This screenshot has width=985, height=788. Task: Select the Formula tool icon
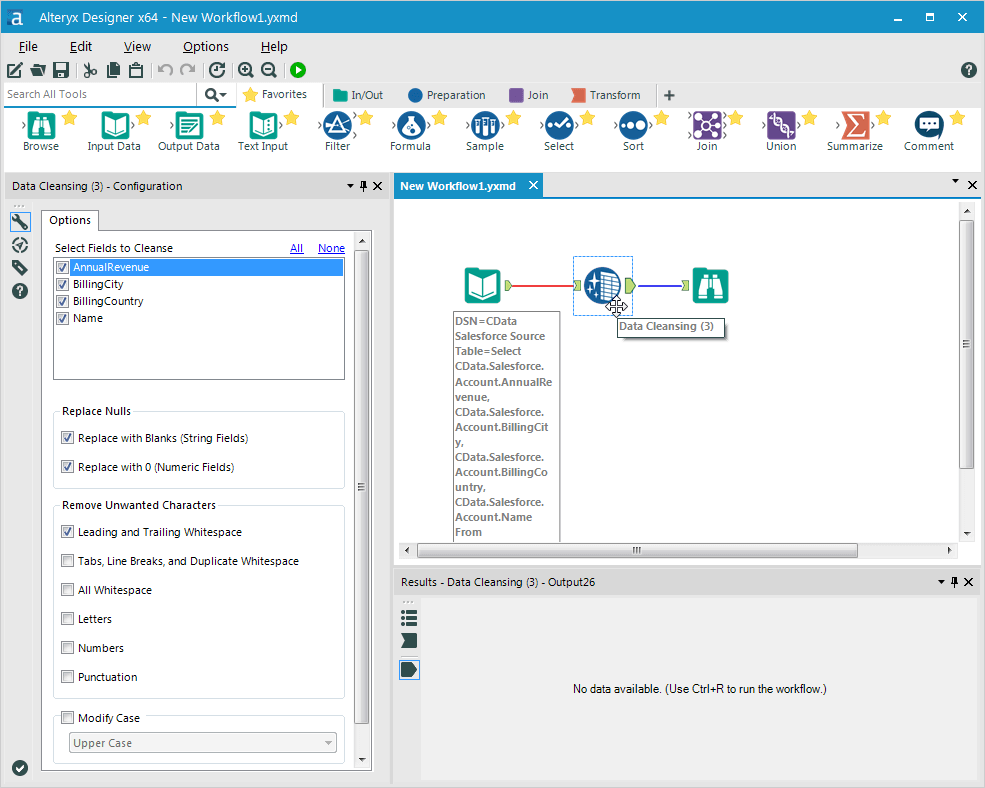tap(410, 126)
